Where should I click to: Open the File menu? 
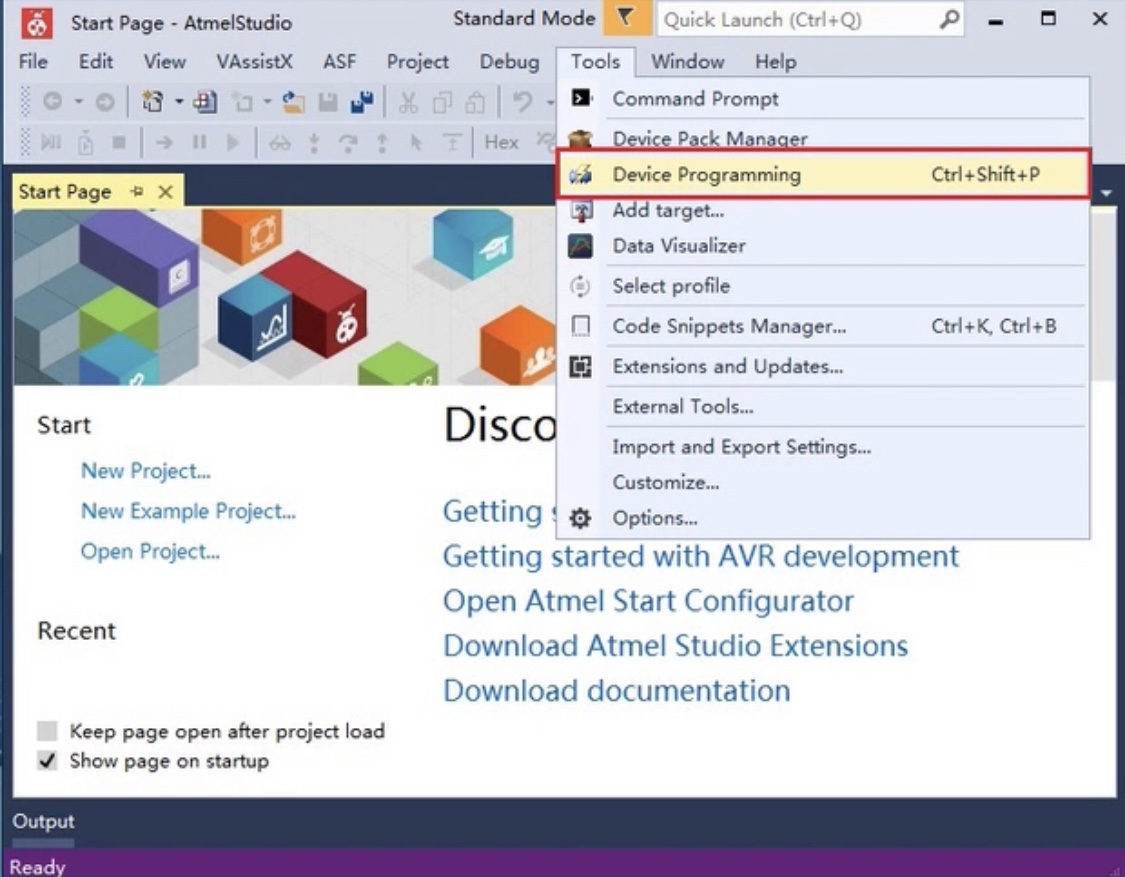coord(33,62)
